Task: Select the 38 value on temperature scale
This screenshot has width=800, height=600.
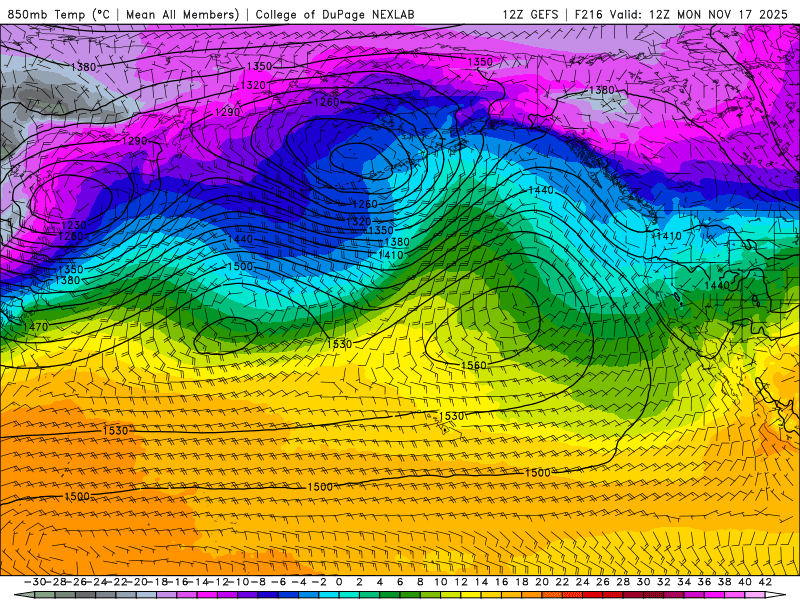Action: tap(724, 582)
